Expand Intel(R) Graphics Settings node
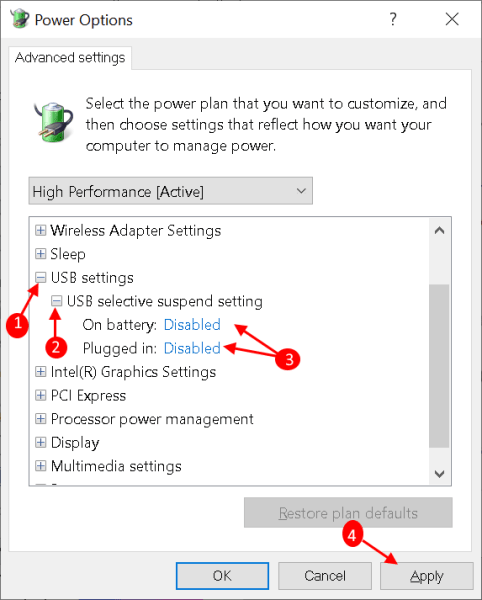The image size is (482, 600). 40,372
